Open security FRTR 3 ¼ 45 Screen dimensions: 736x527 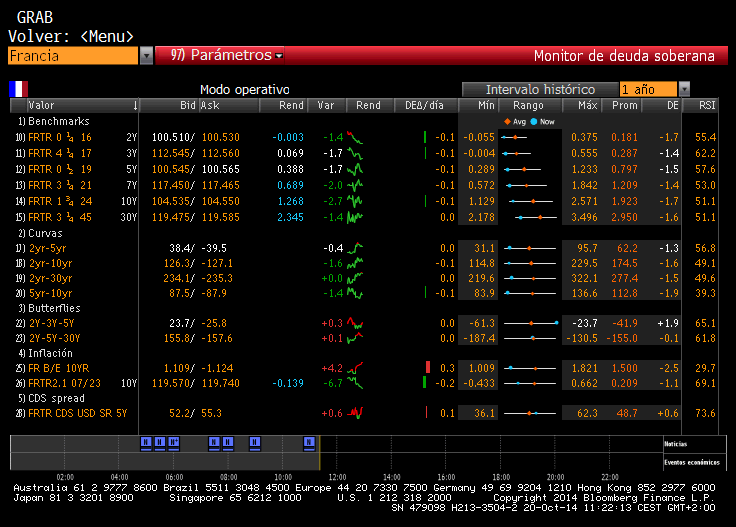point(60,217)
